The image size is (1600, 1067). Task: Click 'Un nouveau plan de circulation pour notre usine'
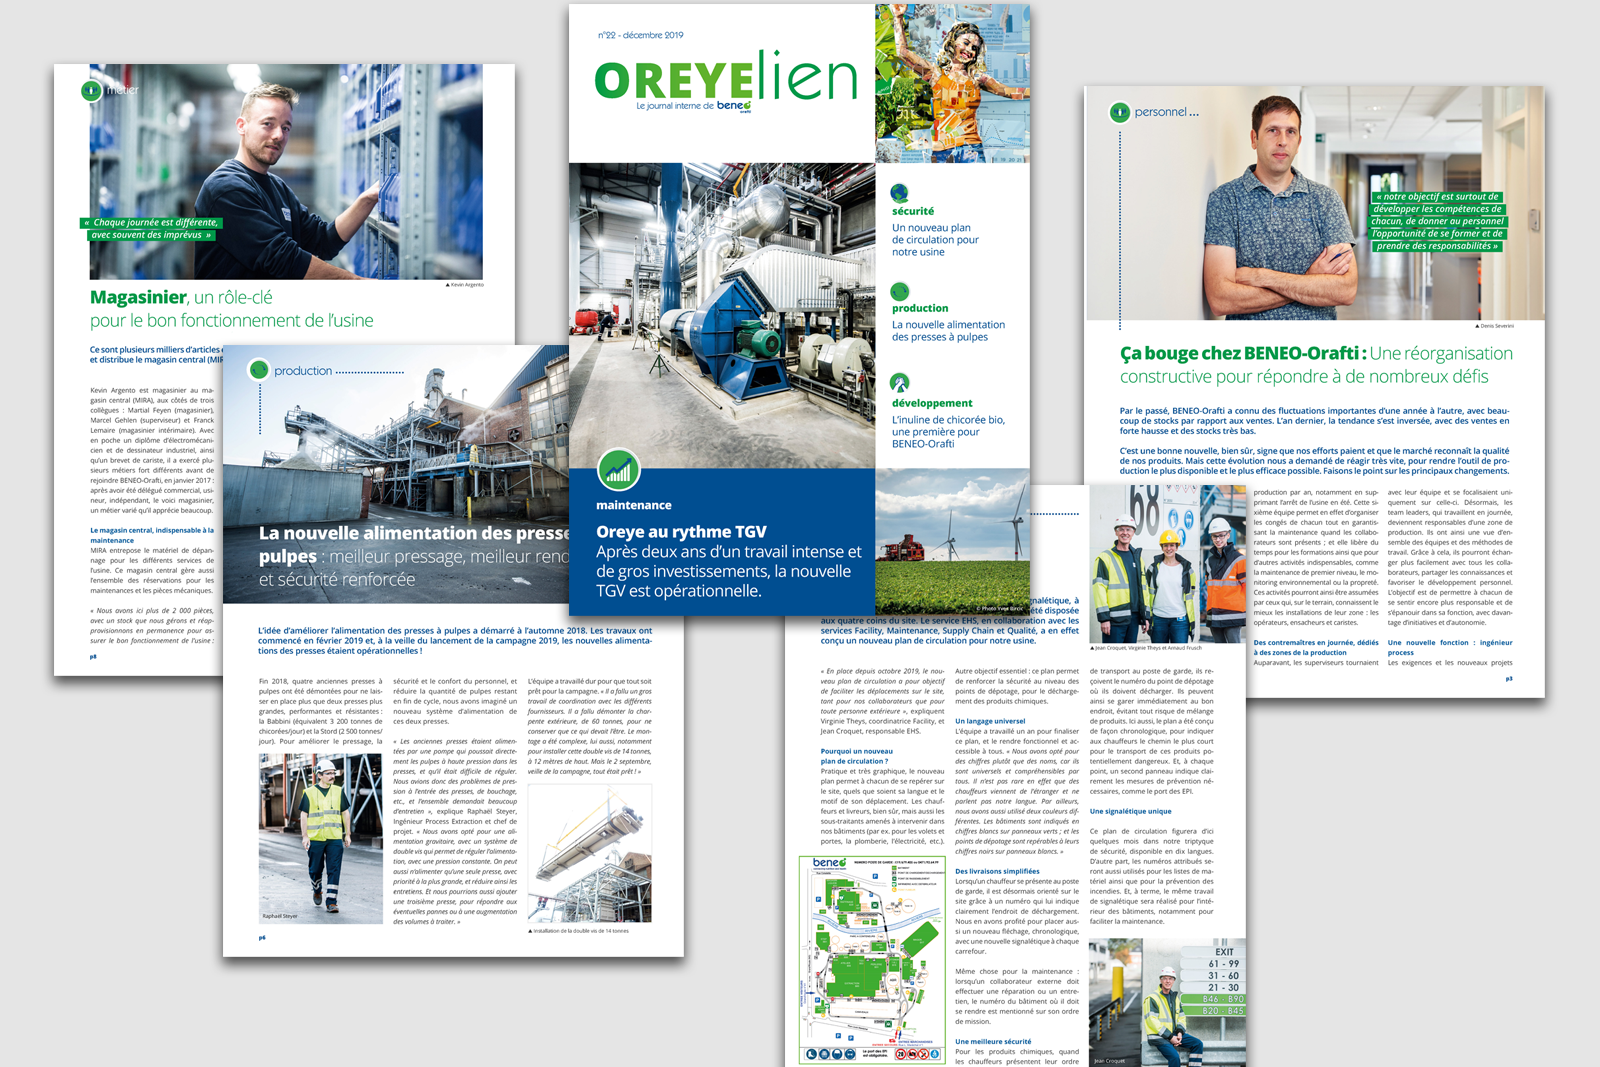[935, 240]
